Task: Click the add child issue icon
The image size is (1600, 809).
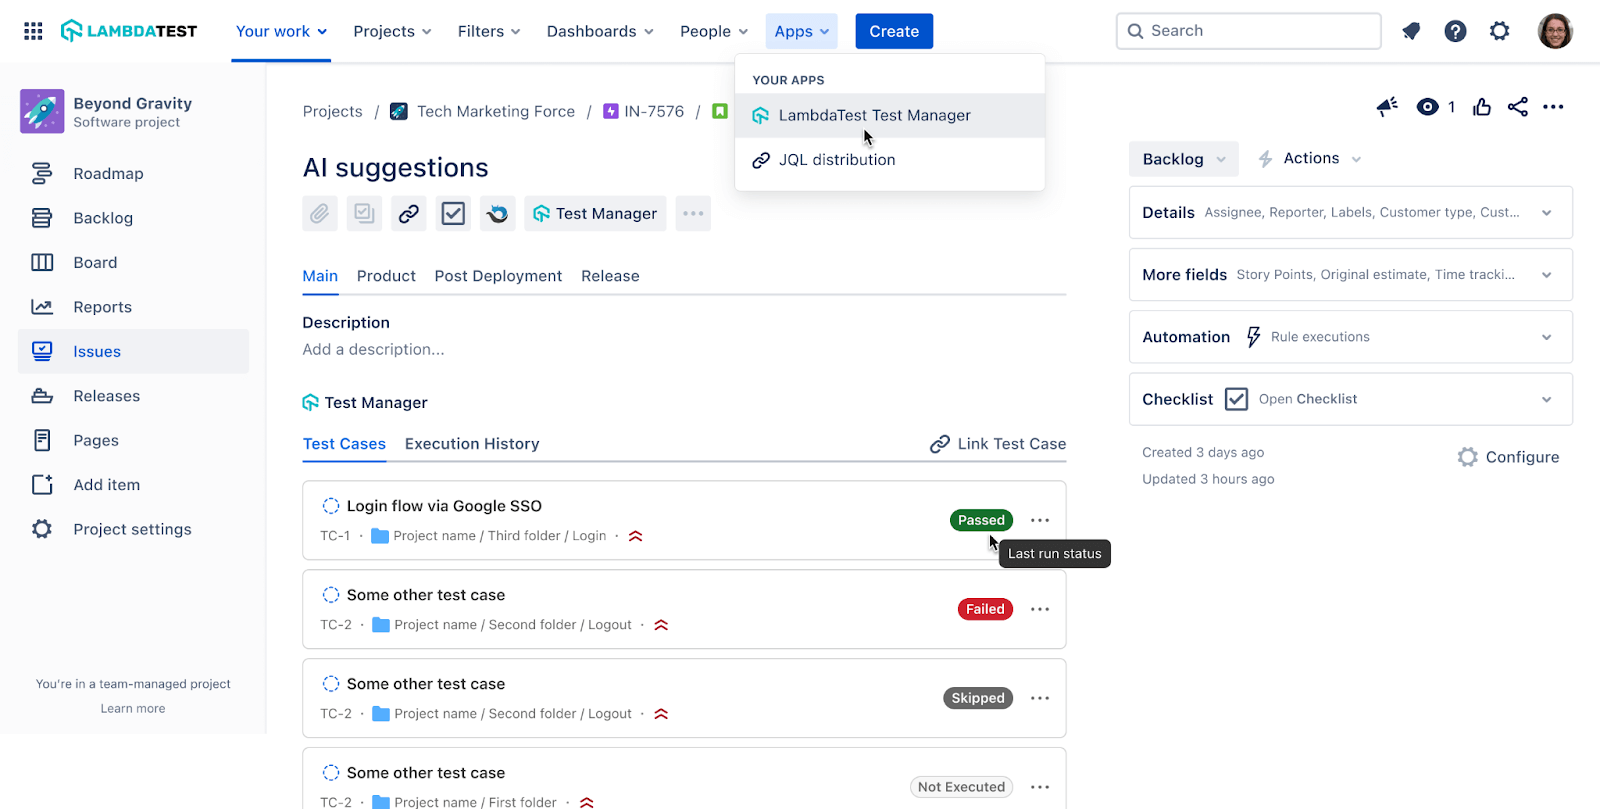Action: pos(364,213)
